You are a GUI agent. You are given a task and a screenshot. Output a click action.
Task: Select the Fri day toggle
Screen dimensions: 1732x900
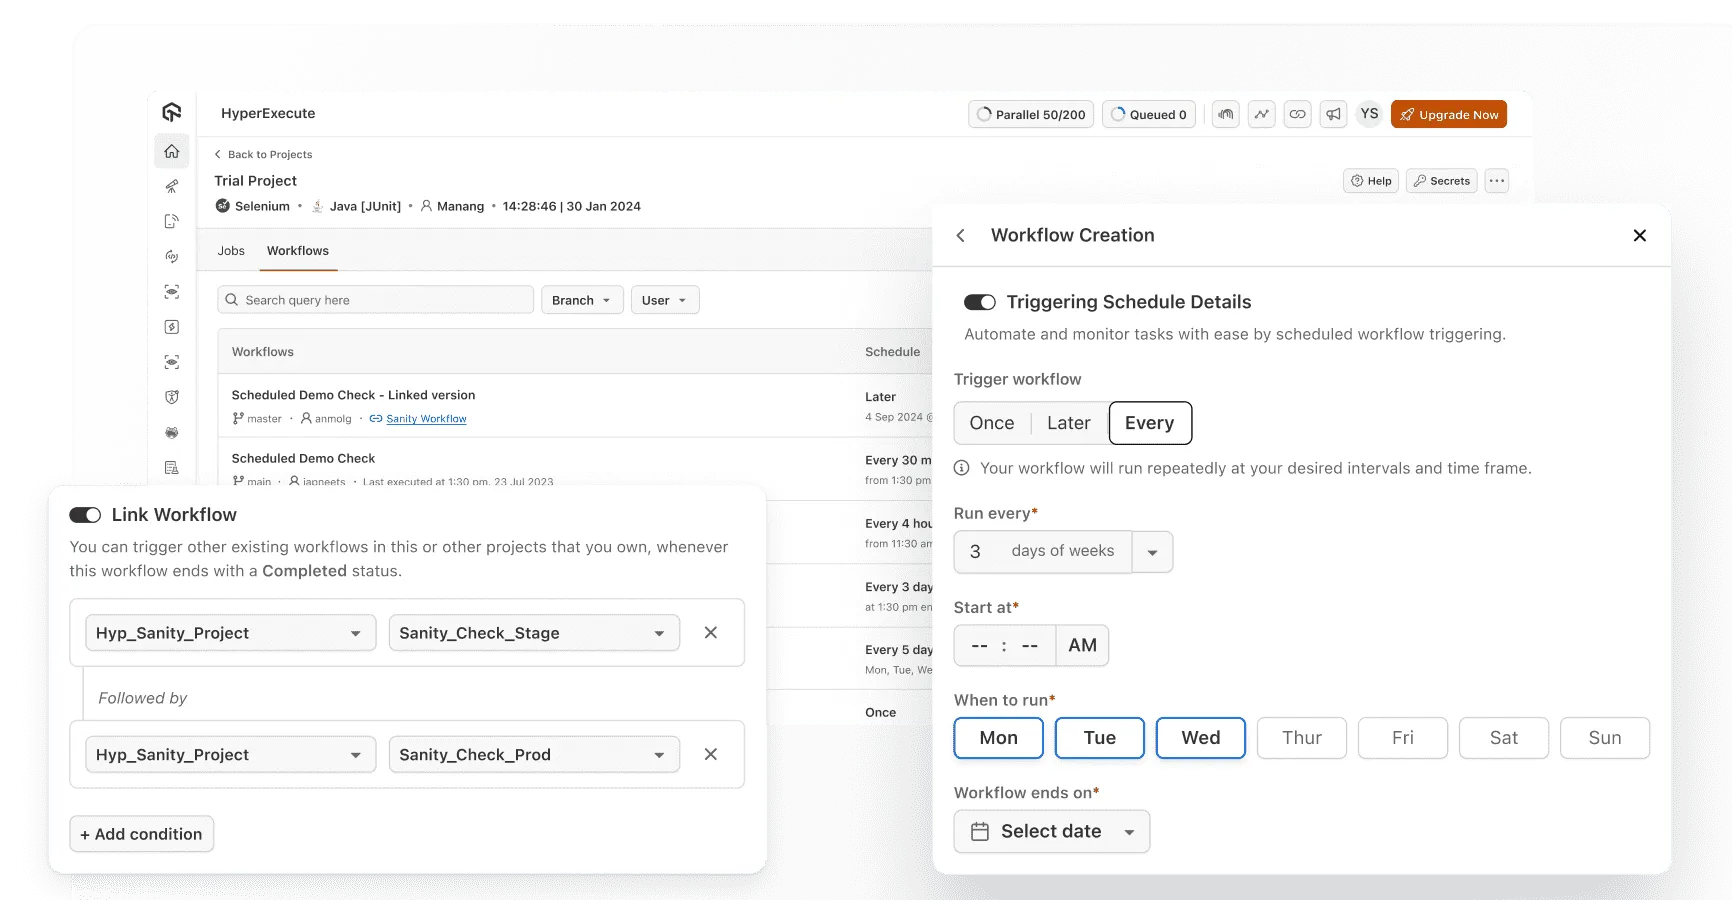[x=1403, y=738]
